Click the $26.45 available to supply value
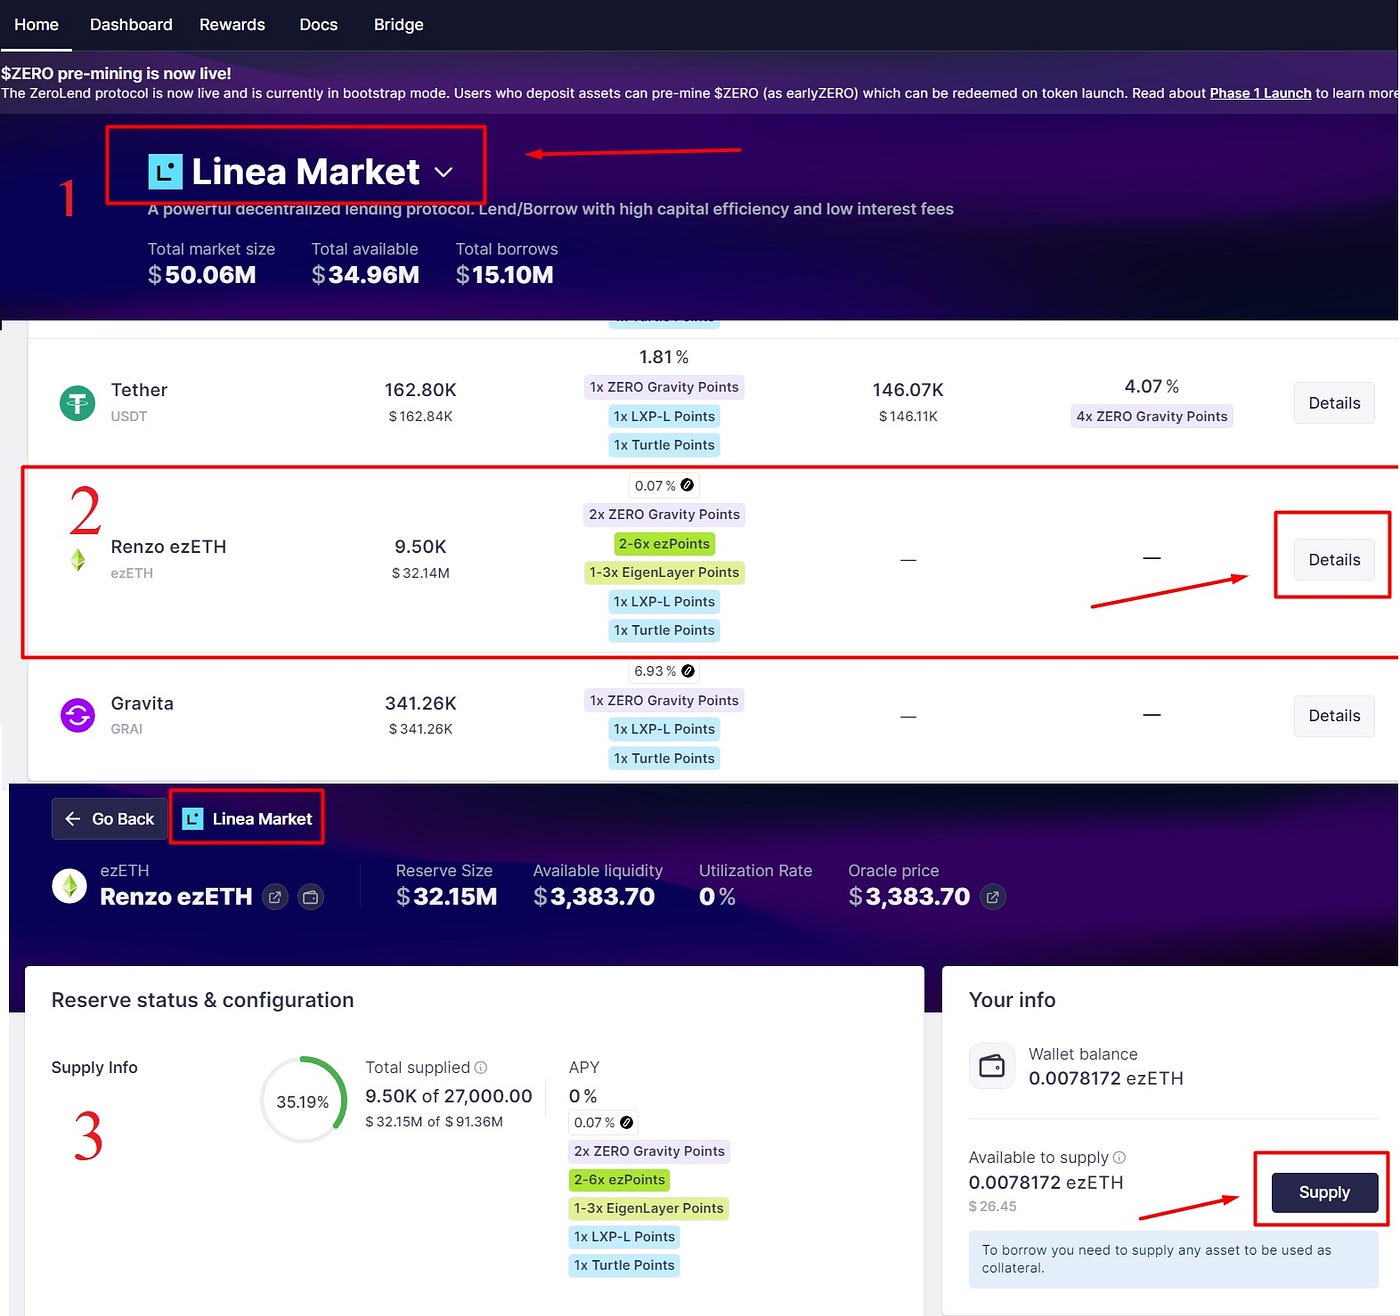1400x1316 pixels. [x=993, y=1206]
